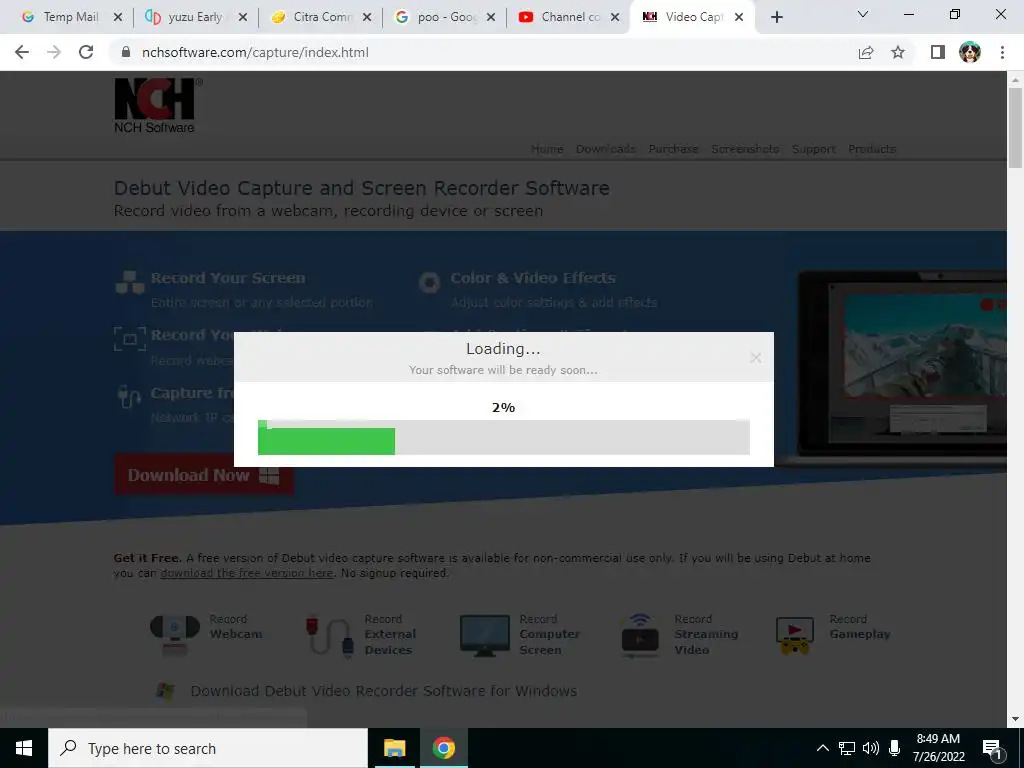Open Chrome three-dot menu

click(1002, 52)
